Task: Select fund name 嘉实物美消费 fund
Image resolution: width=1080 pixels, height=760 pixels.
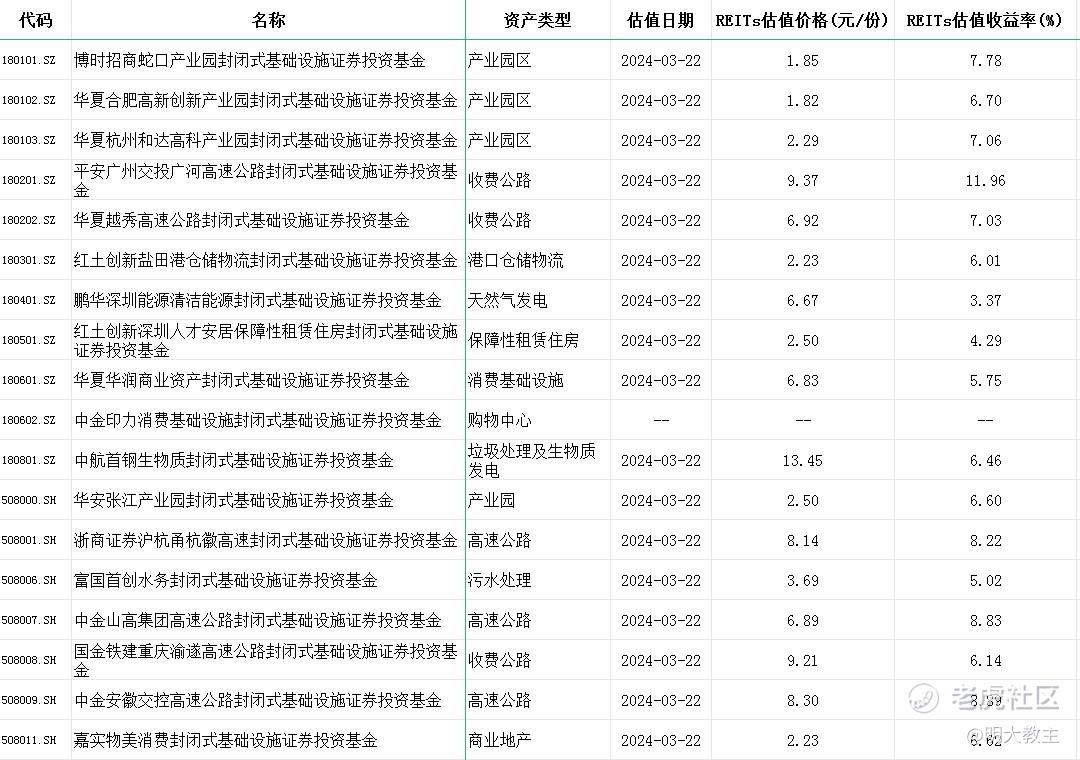Action: tap(225, 739)
